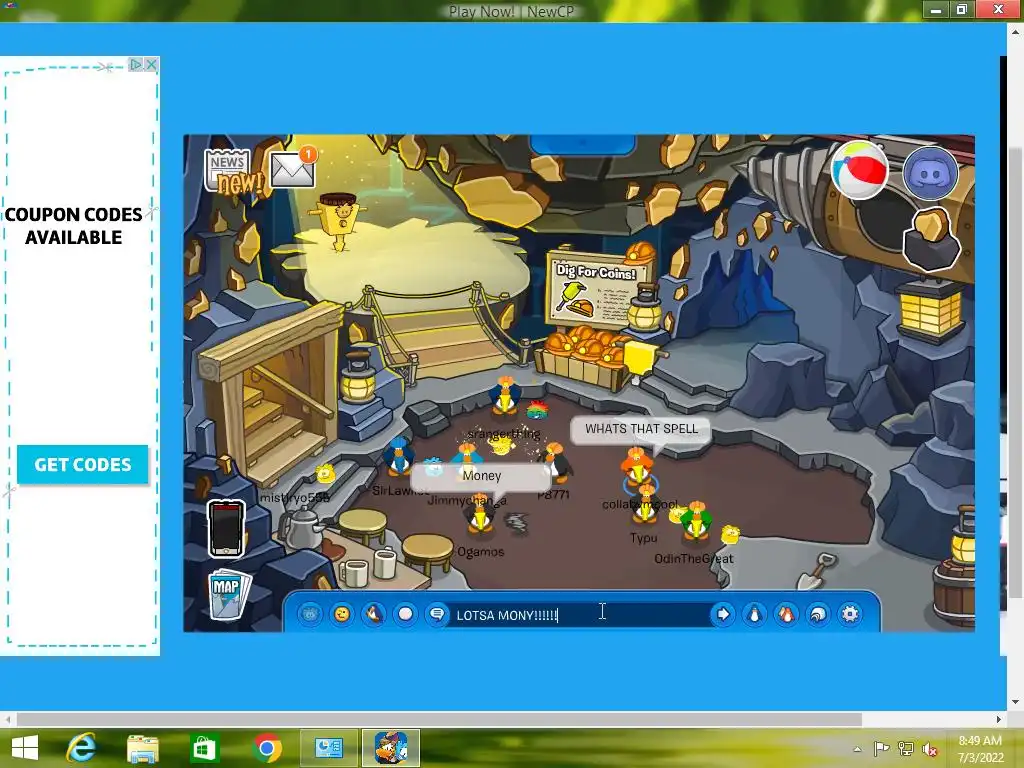The image size is (1024, 768).
Task: Click the beach ball icon
Action: point(859,170)
